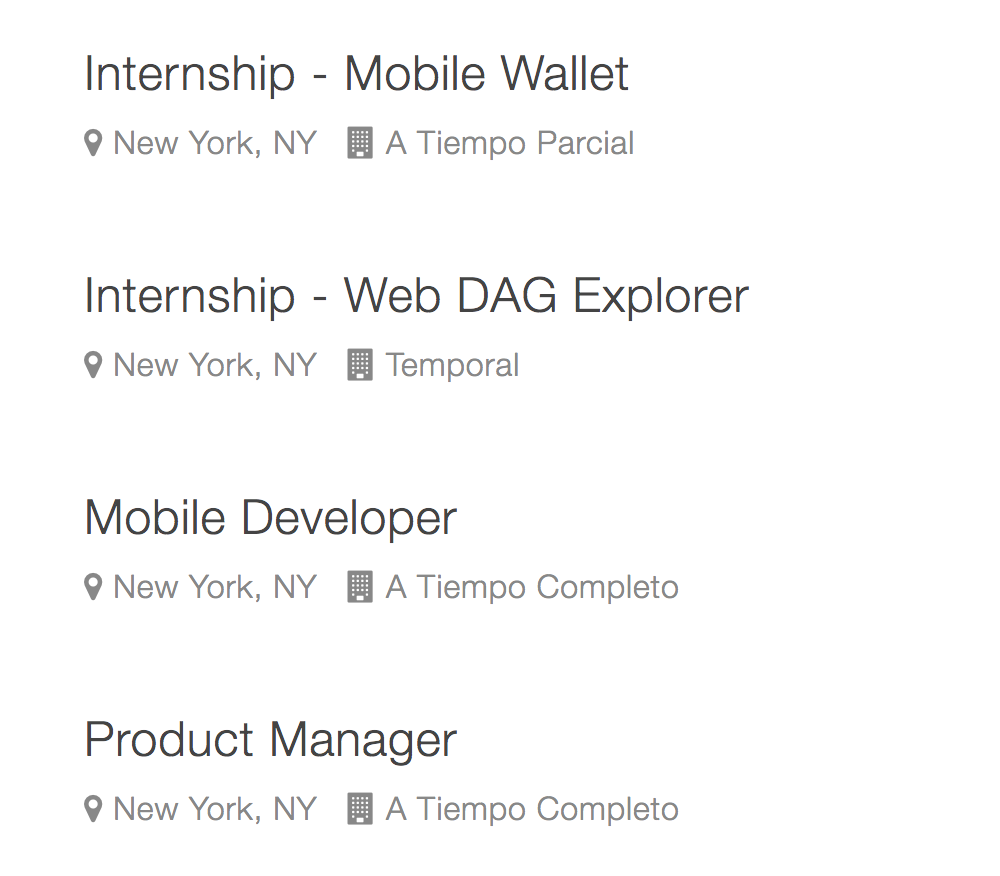Click A Tiempo Completo under Product Manager
The width and height of the screenshot is (1000, 876).
click(532, 810)
